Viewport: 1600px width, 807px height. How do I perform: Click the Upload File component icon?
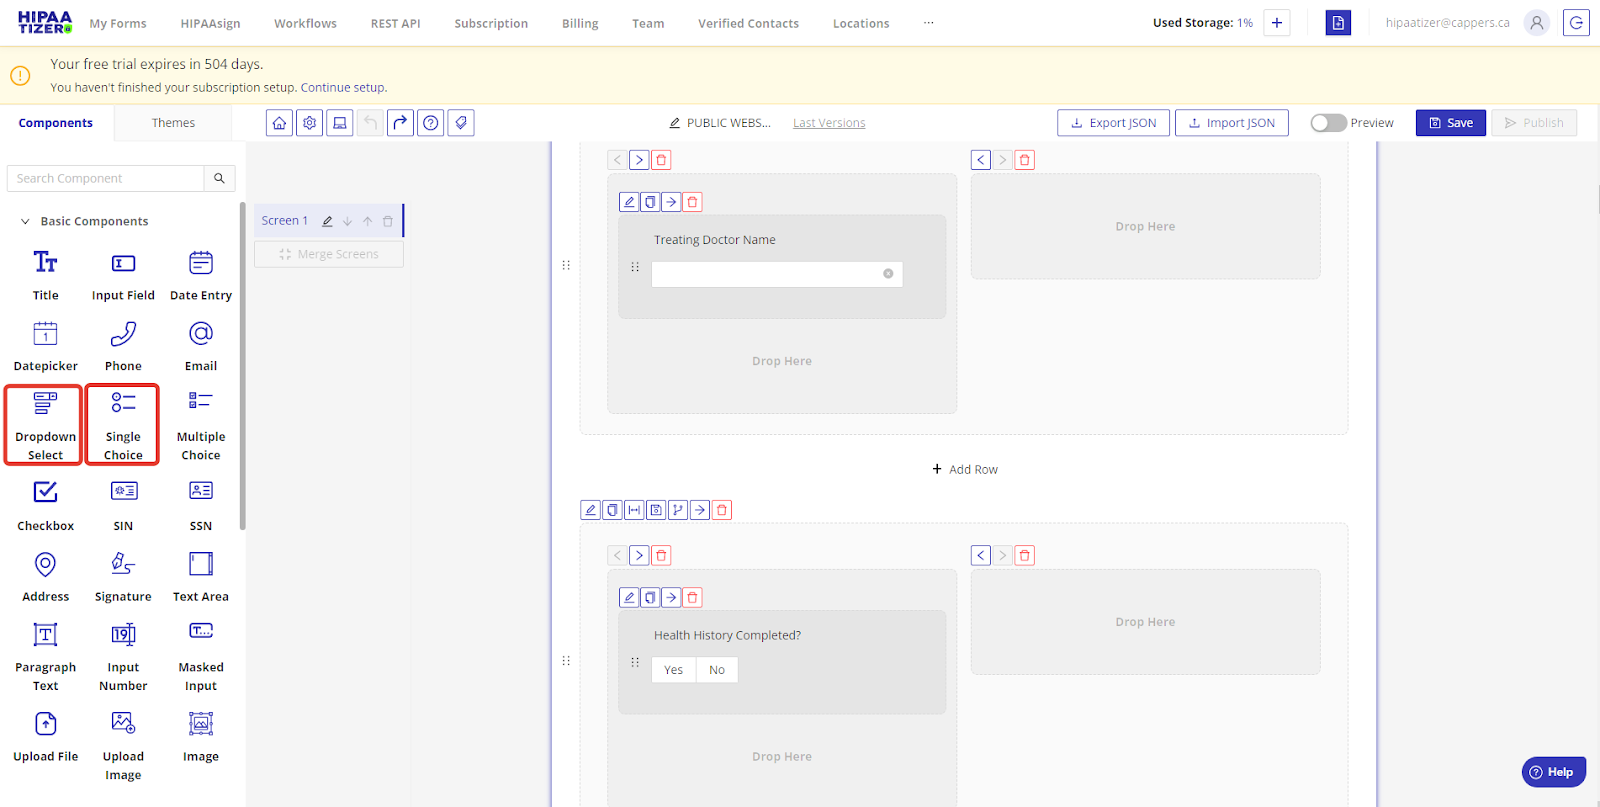click(45, 724)
